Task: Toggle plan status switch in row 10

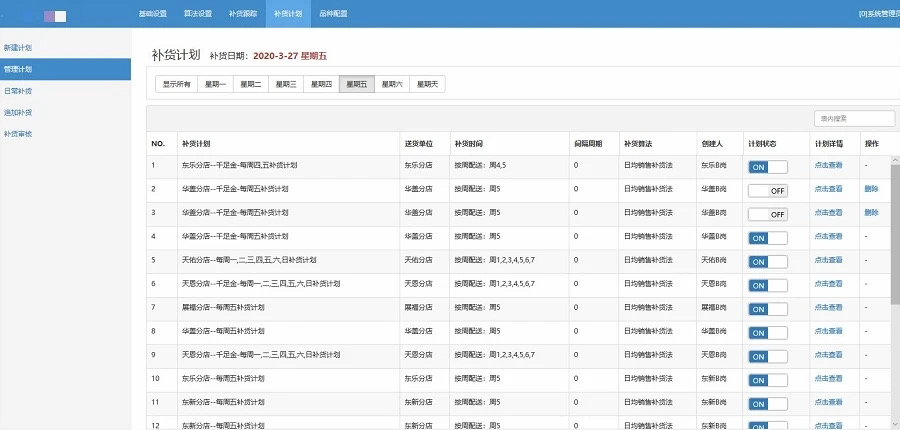Action: 767,380
